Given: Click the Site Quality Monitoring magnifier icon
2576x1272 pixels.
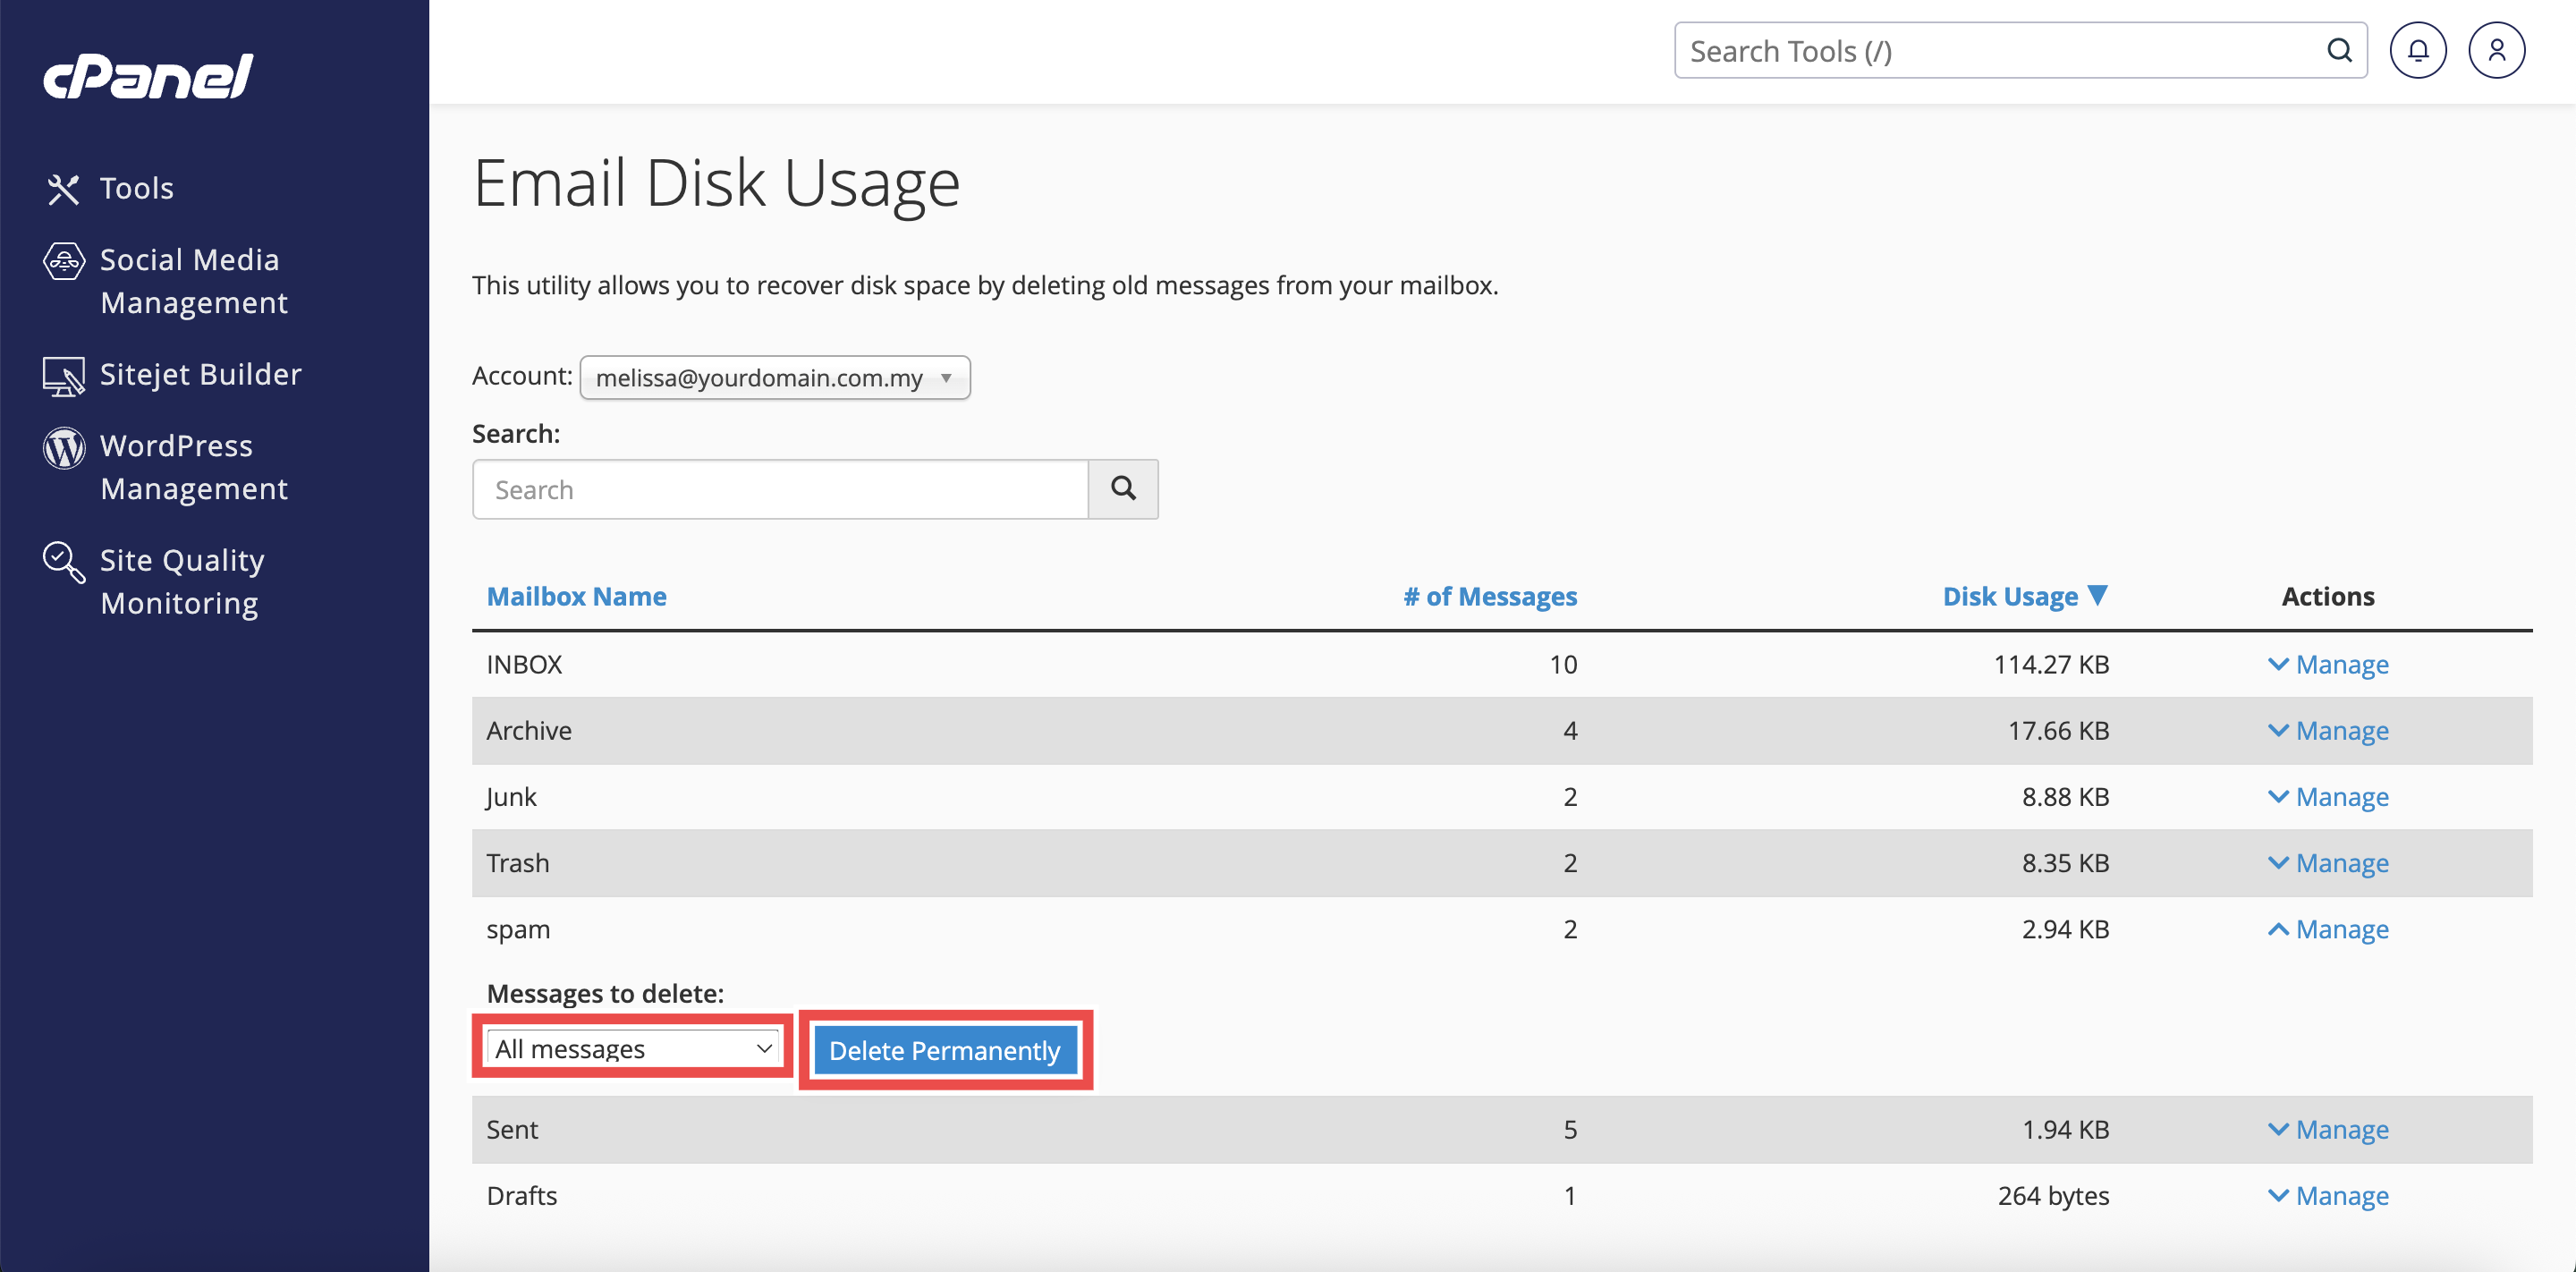Looking at the screenshot, I should click(x=64, y=562).
